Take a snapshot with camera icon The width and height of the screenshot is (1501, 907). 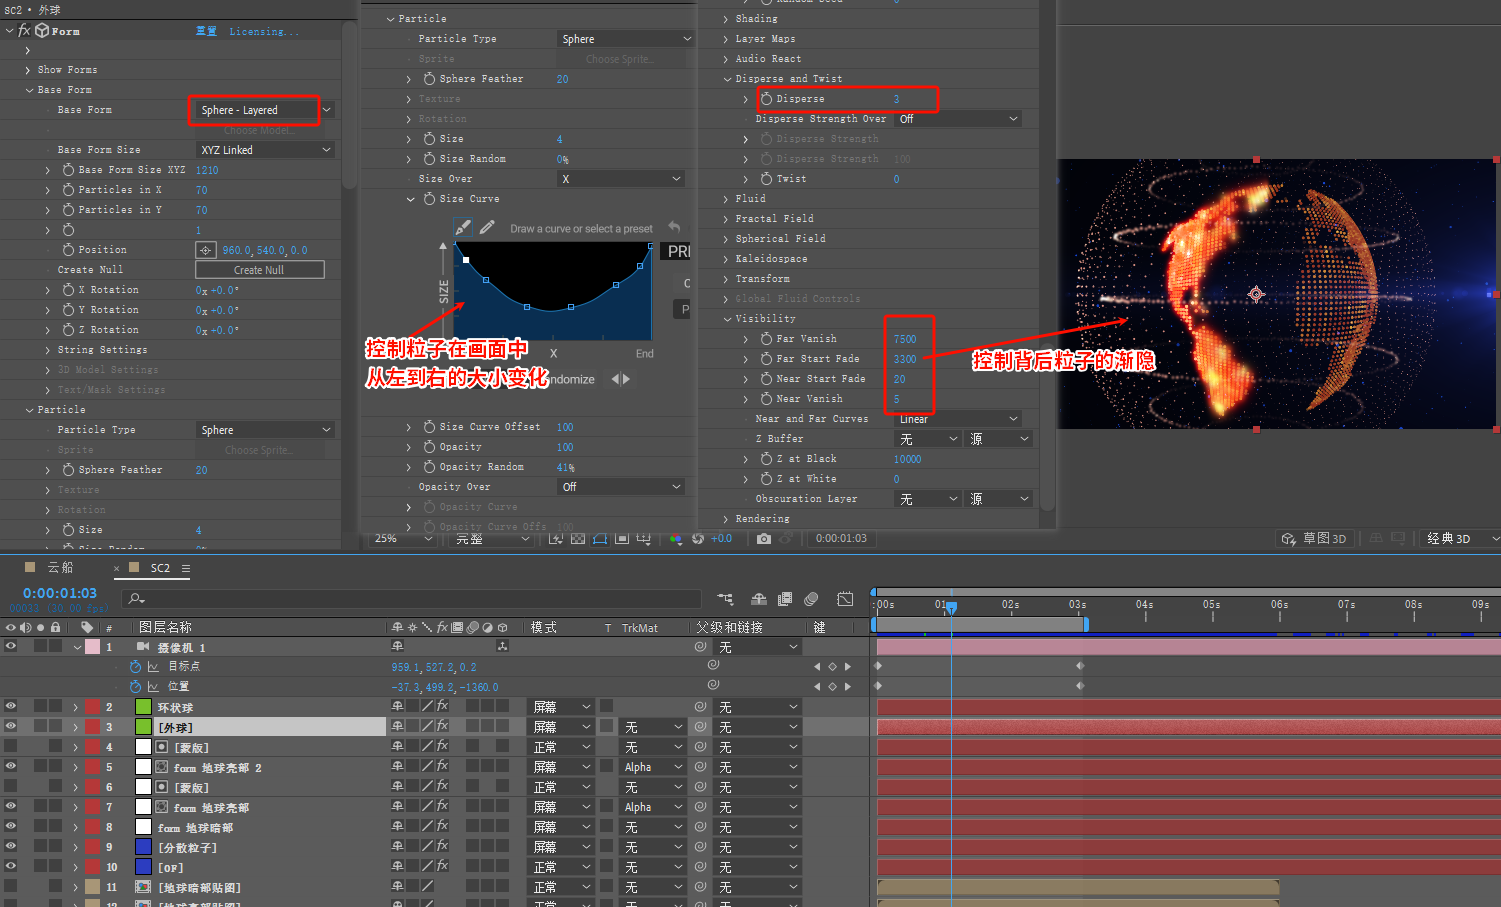764,539
